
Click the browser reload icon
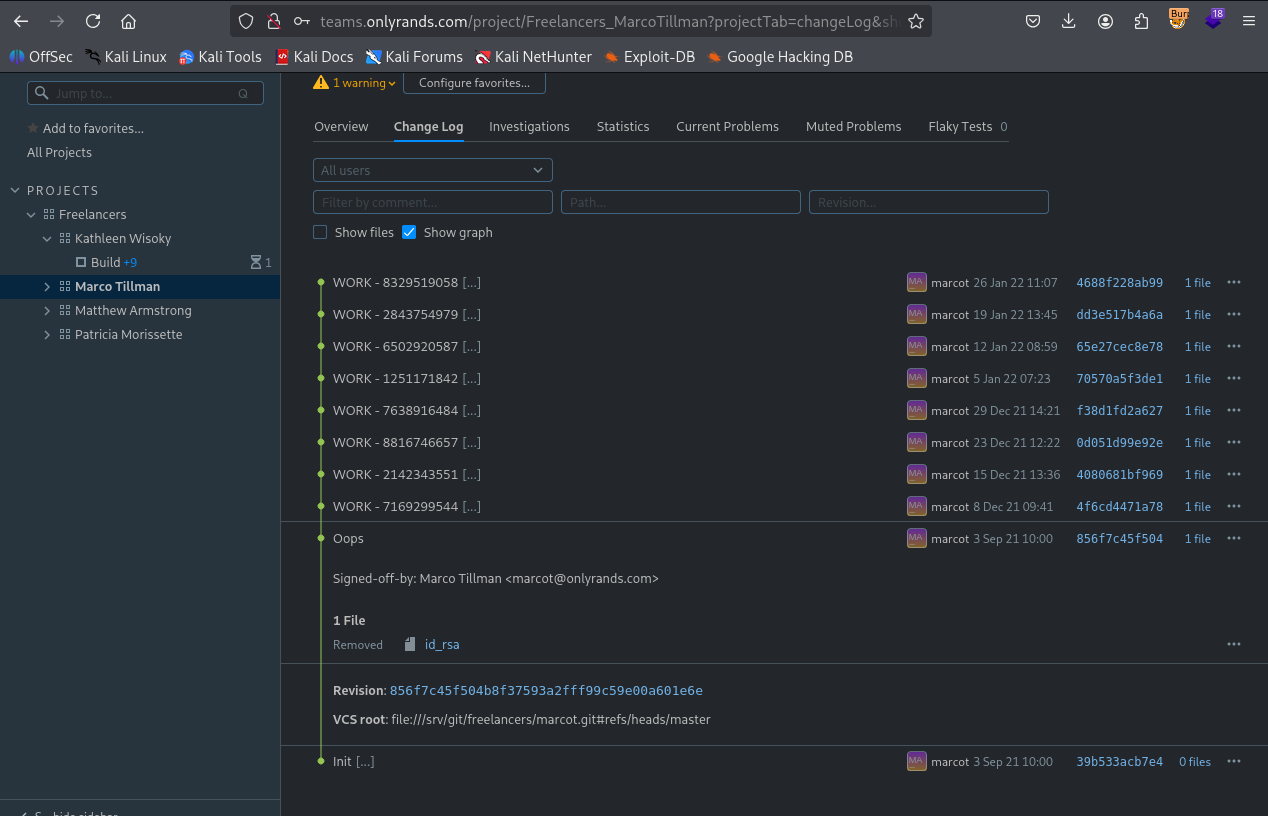pyautogui.click(x=93, y=21)
